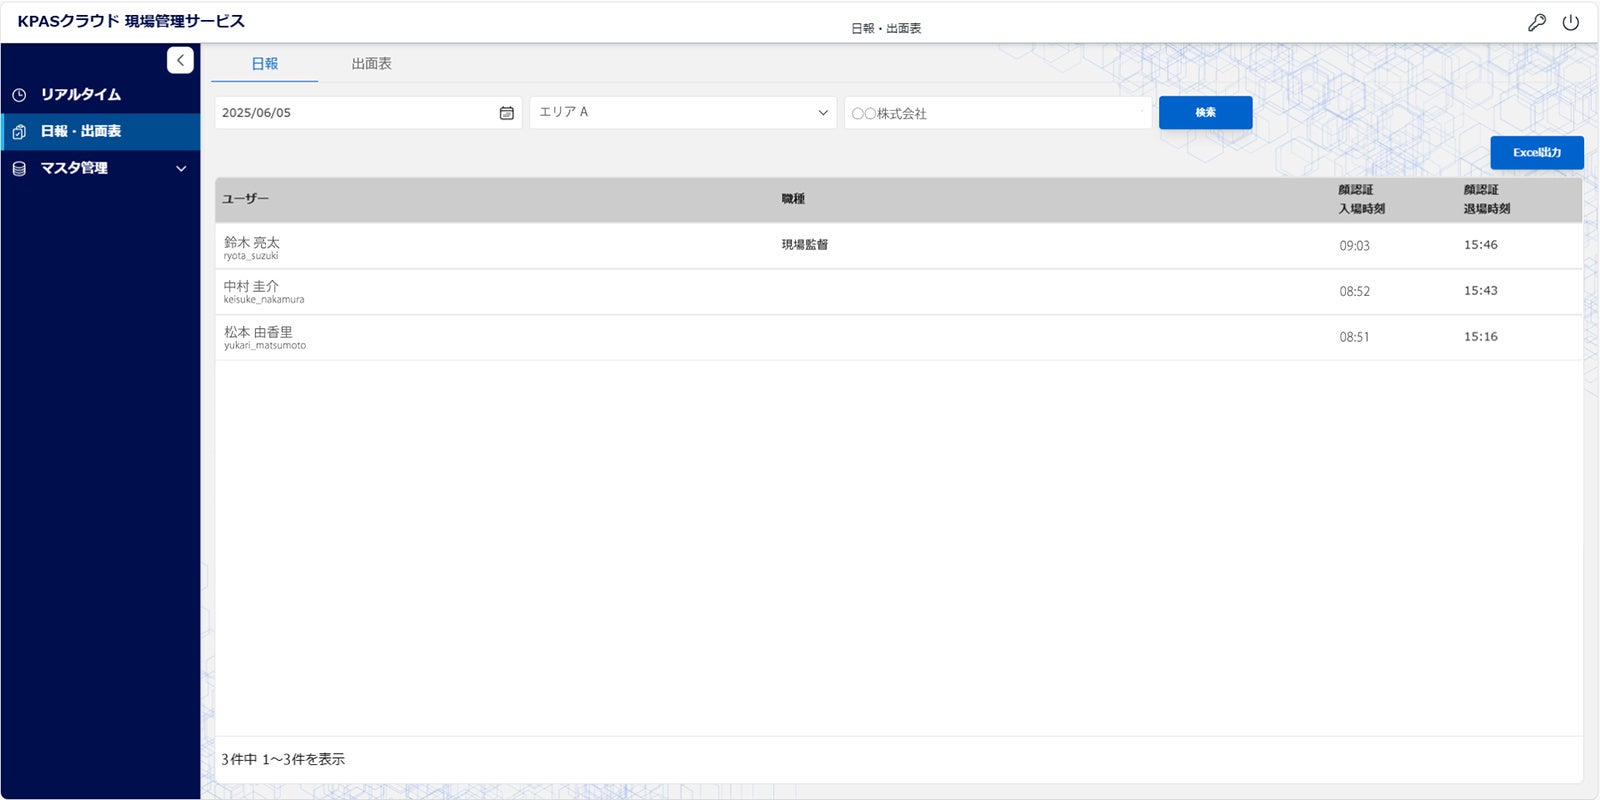Click the 職種 column header
Screen dimensions: 1600x800
(793, 199)
